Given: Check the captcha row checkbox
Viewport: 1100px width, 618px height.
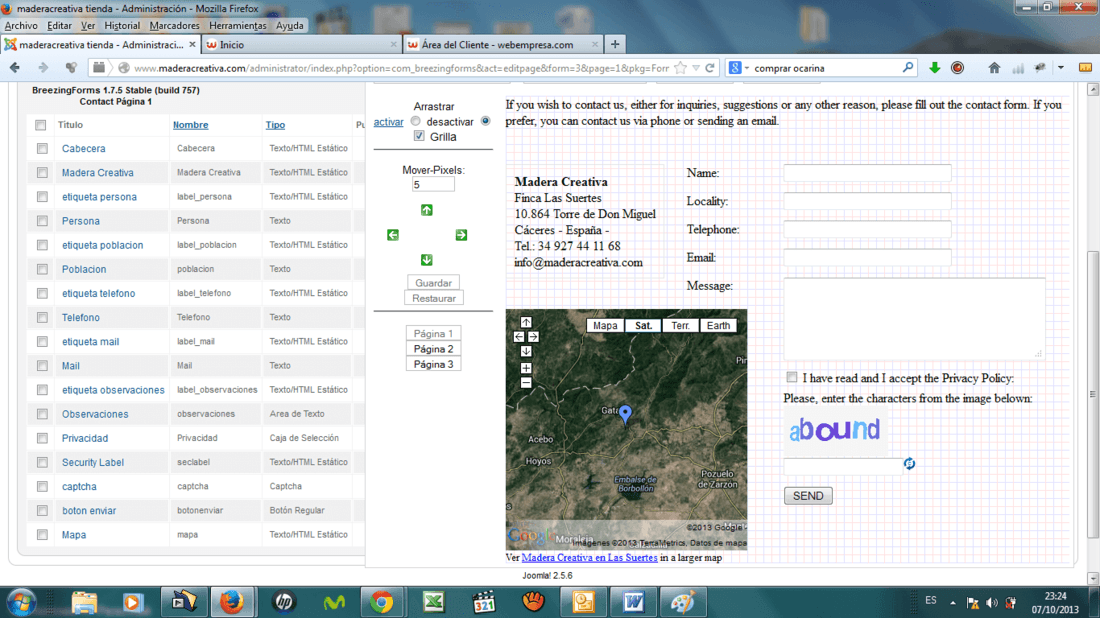Looking at the screenshot, I should (42, 486).
